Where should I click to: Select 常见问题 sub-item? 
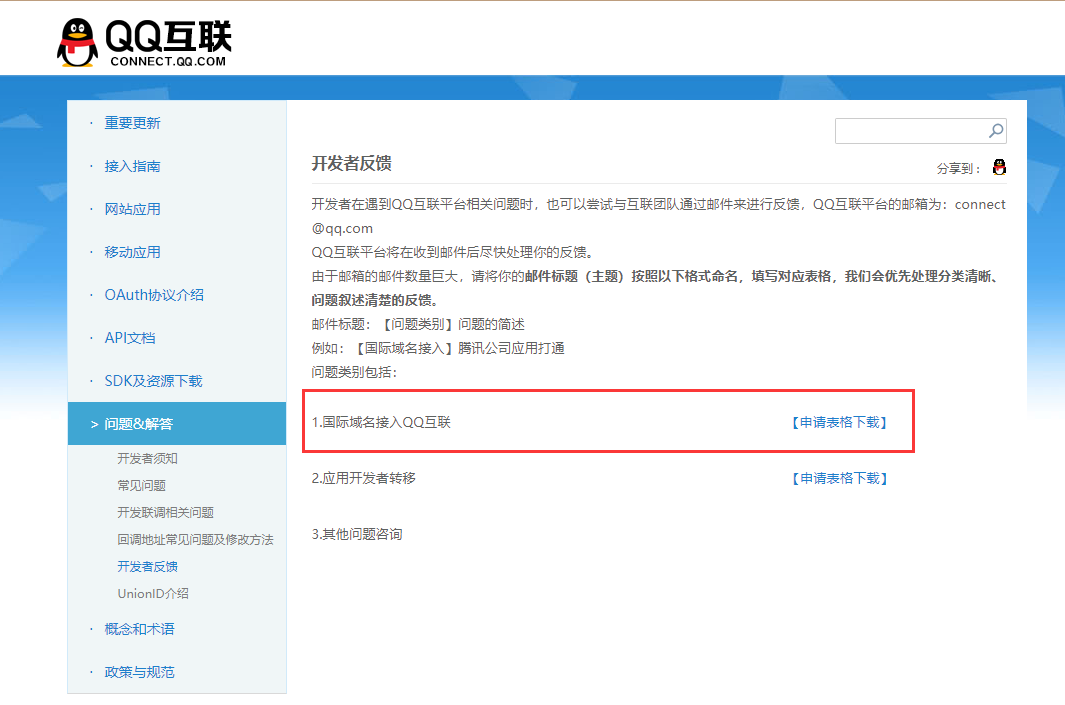pyautogui.click(x=141, y=485)
